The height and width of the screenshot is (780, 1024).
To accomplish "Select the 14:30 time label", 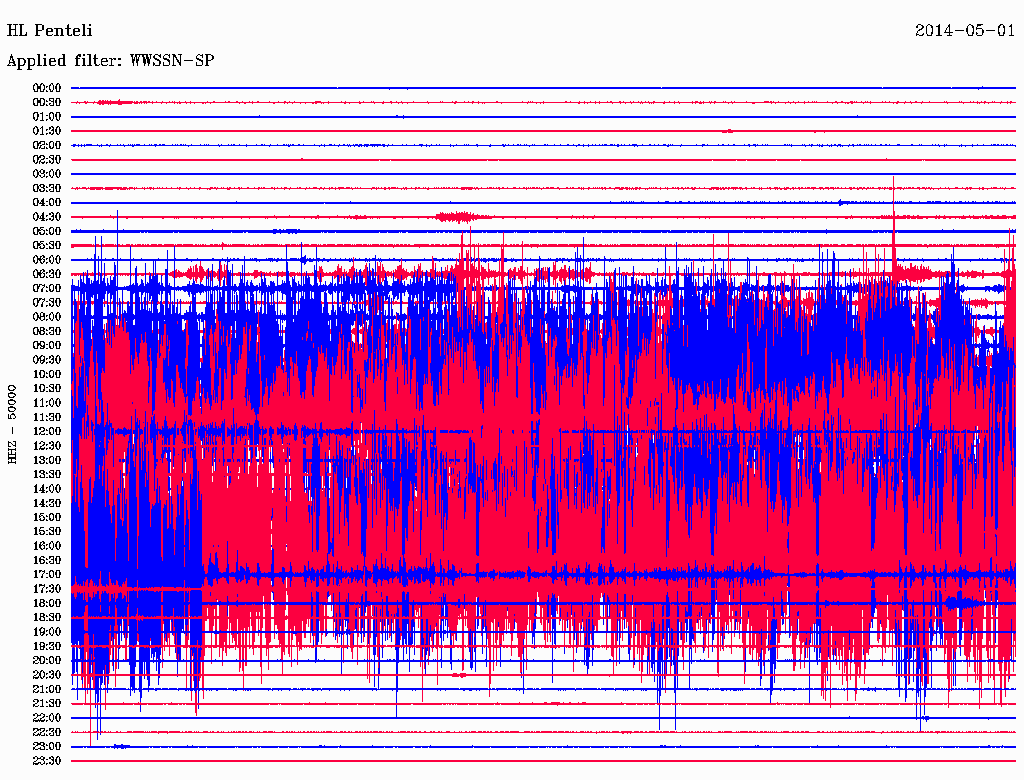I will coord(47,503).
